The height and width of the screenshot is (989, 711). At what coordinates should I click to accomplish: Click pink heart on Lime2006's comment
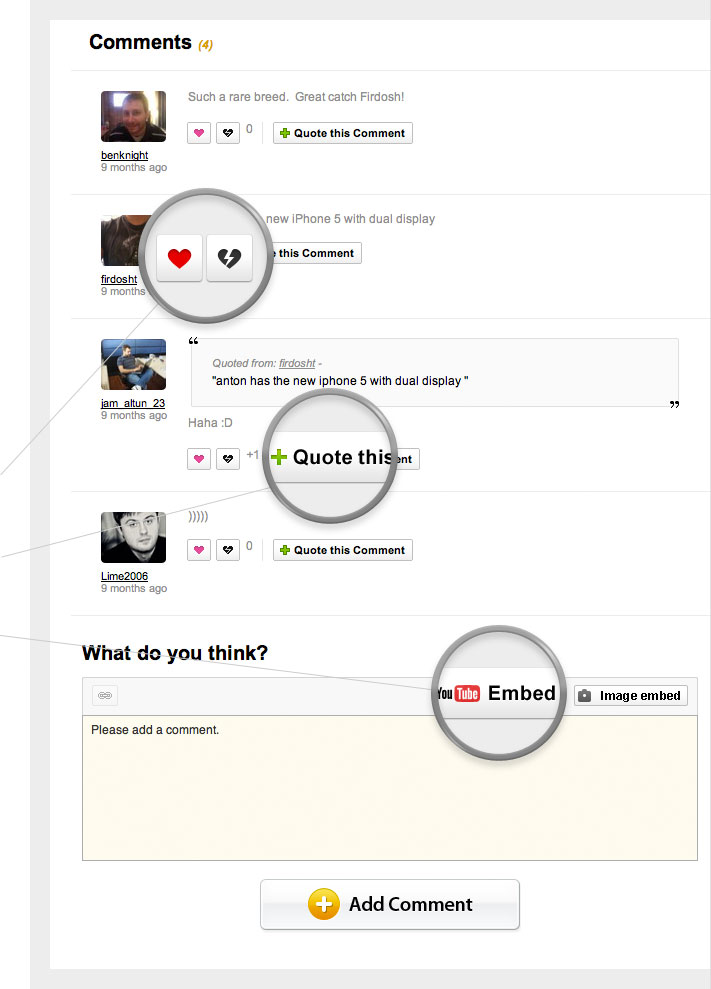click(199, 550)
